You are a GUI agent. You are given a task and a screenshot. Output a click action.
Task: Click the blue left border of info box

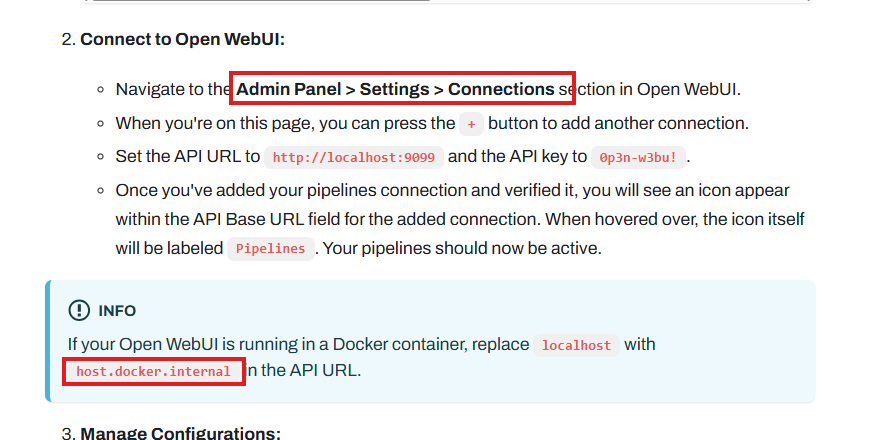click(x=48, y=340)
